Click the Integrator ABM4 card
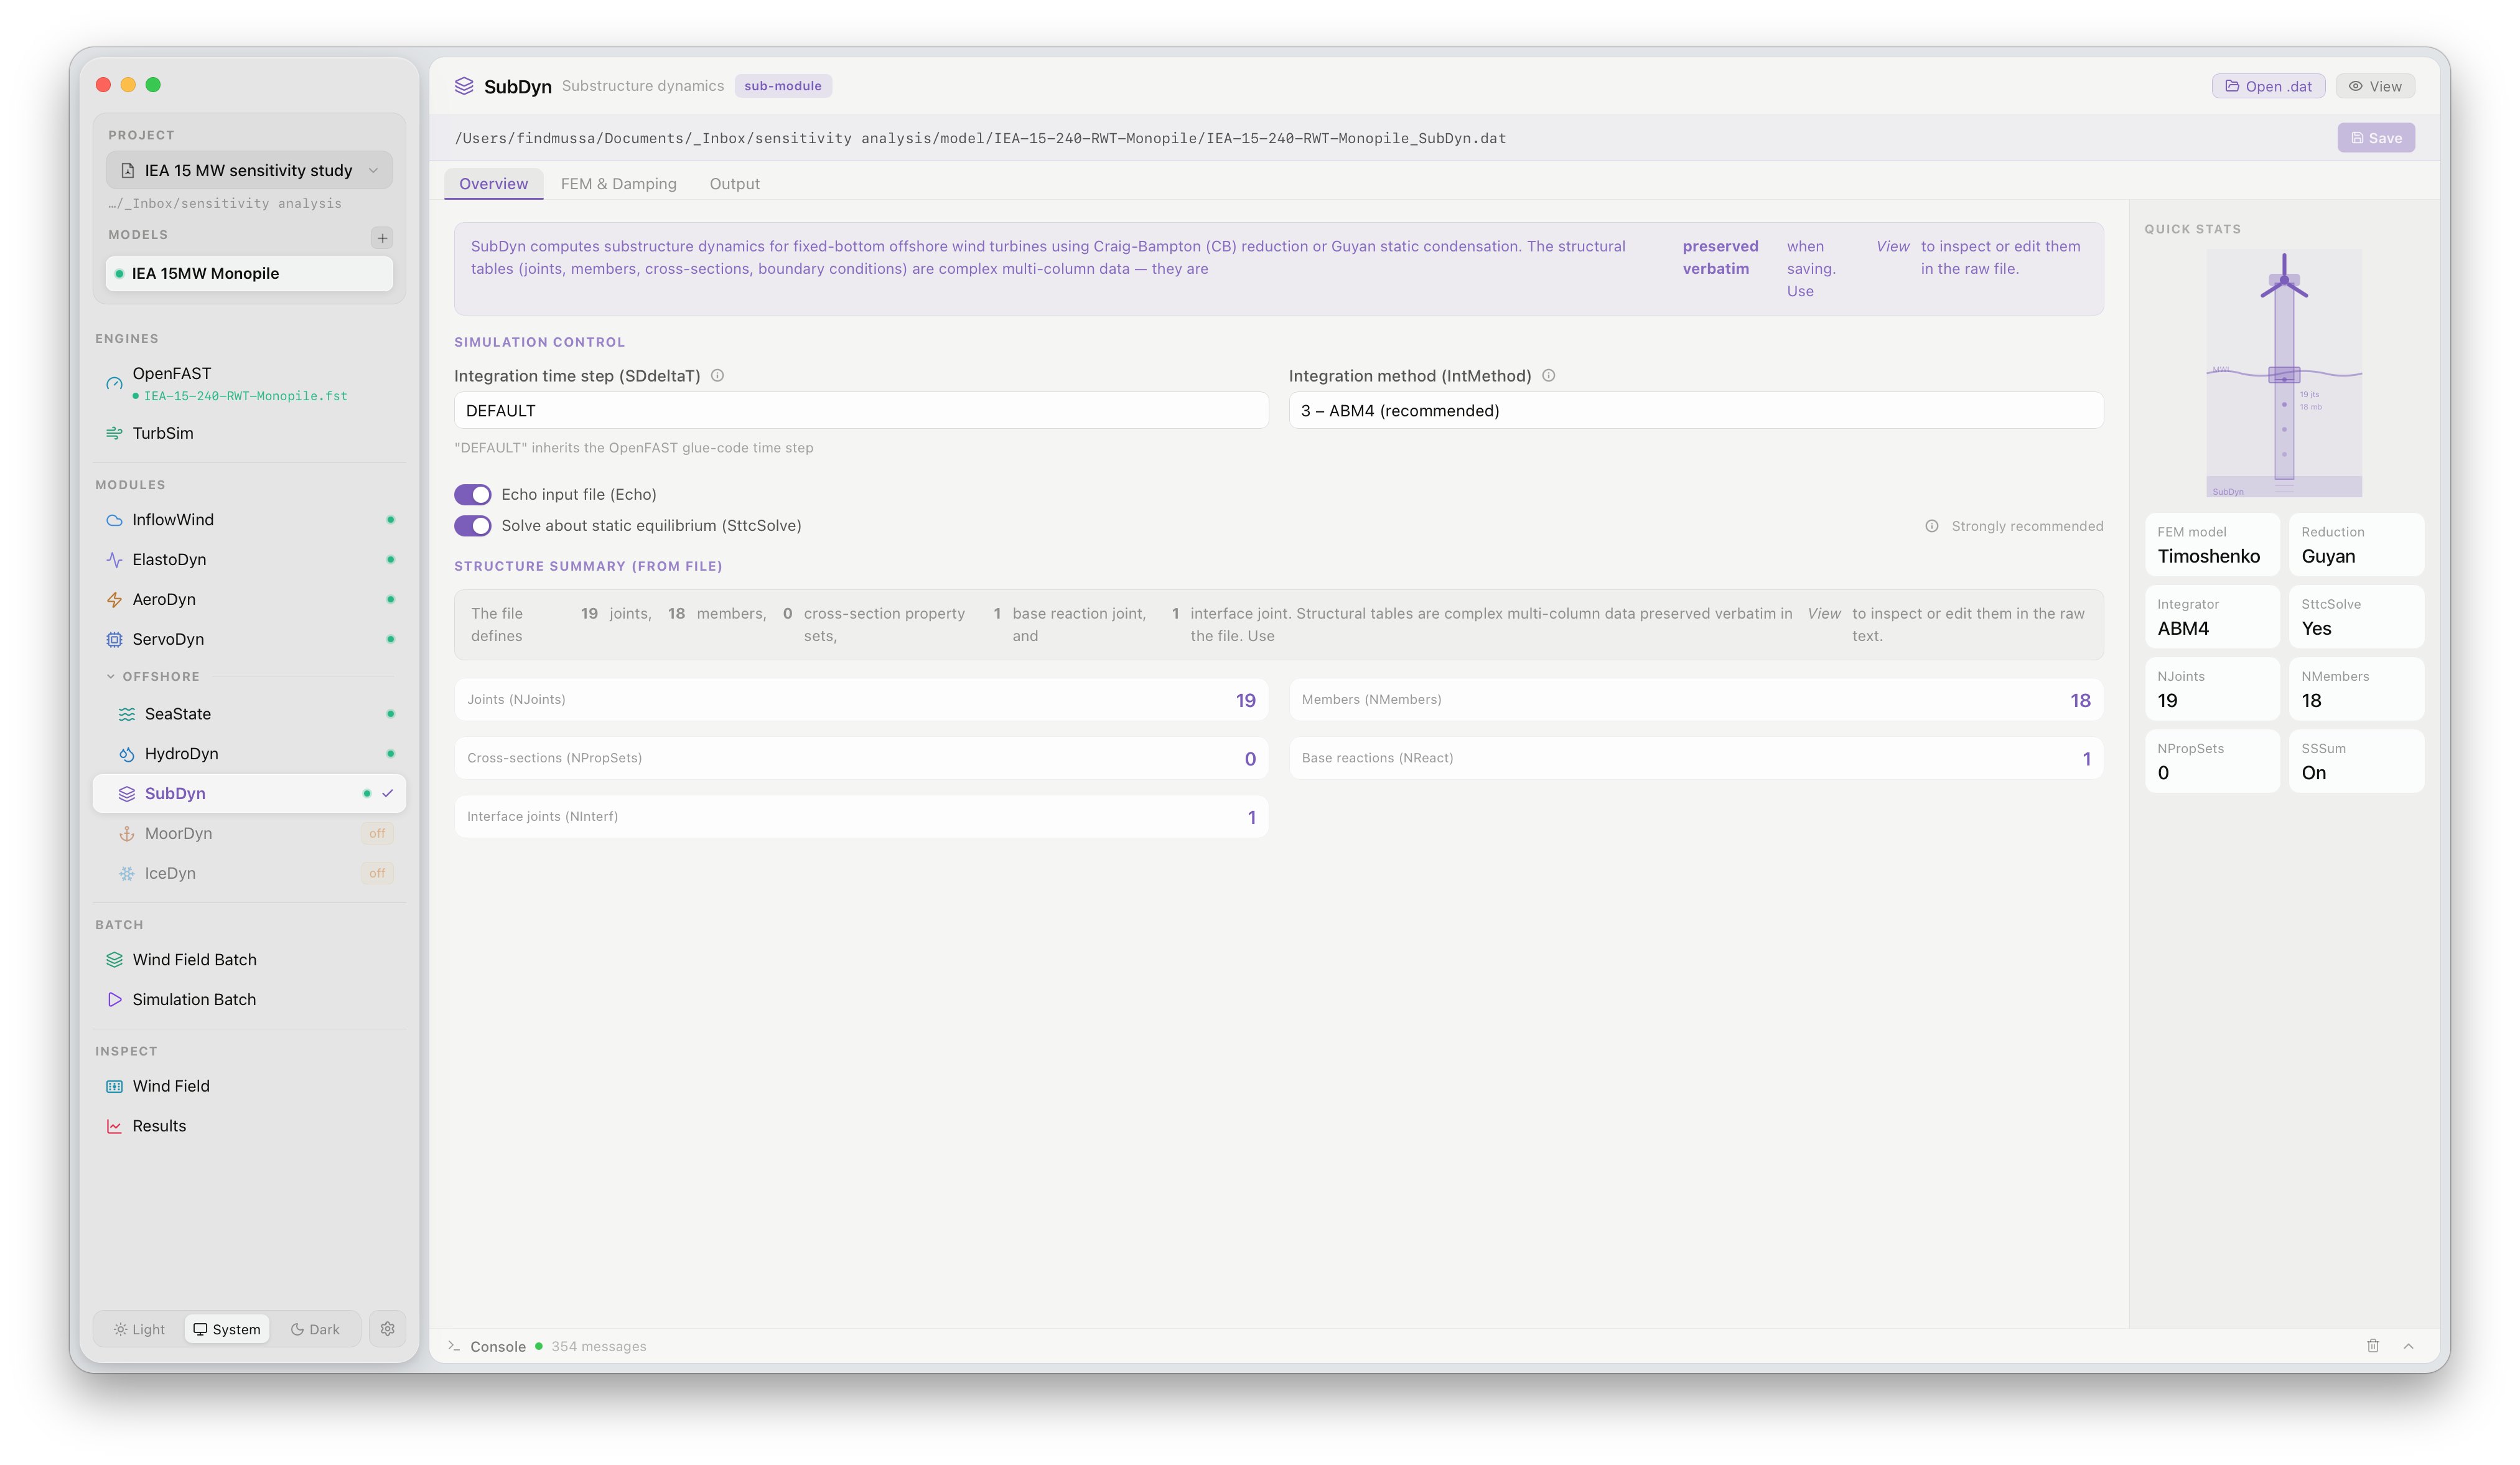Image resolution: width=2520 pixels, height=1465 pixels. pyautogui.click(x=2212, y=617)
